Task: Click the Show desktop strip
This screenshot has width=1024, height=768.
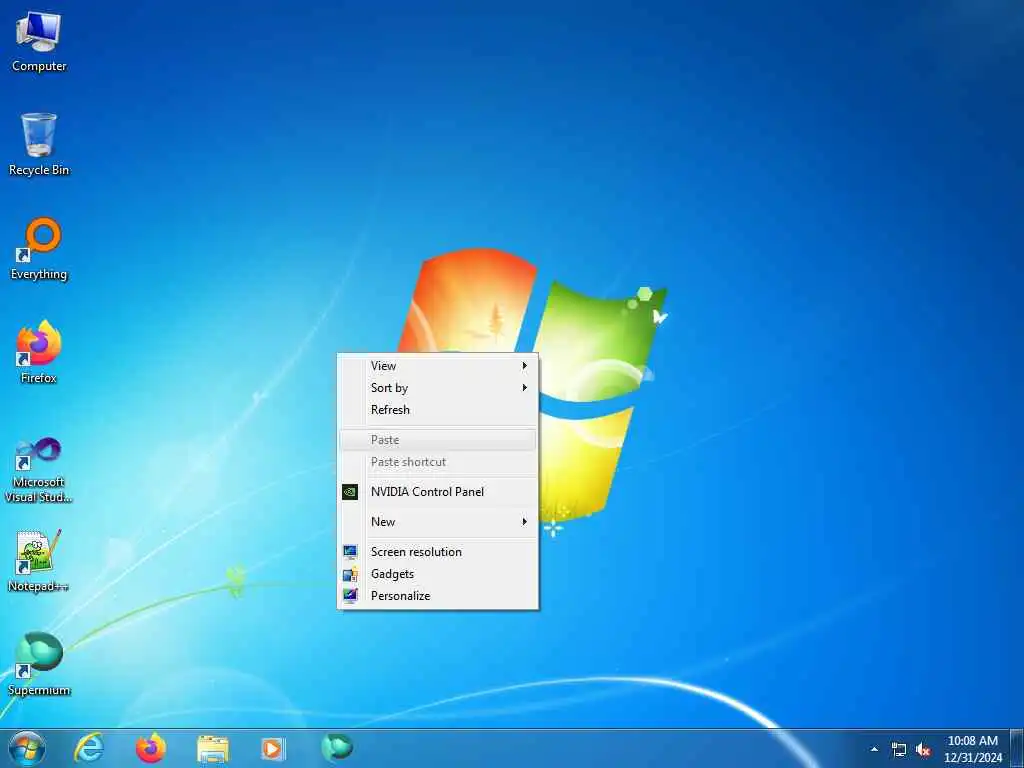Action: (x=1017, y=749)
